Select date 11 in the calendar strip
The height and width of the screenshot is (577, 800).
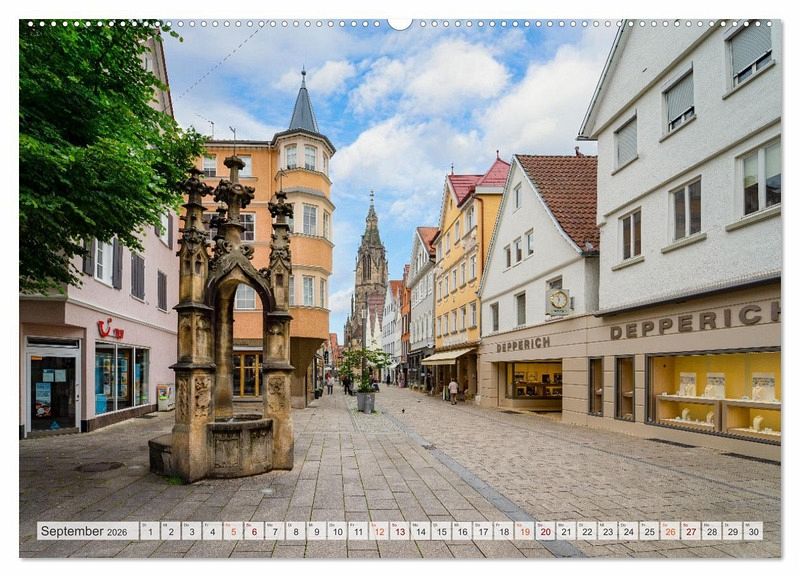pyautogui.click(x=358, y=531)
